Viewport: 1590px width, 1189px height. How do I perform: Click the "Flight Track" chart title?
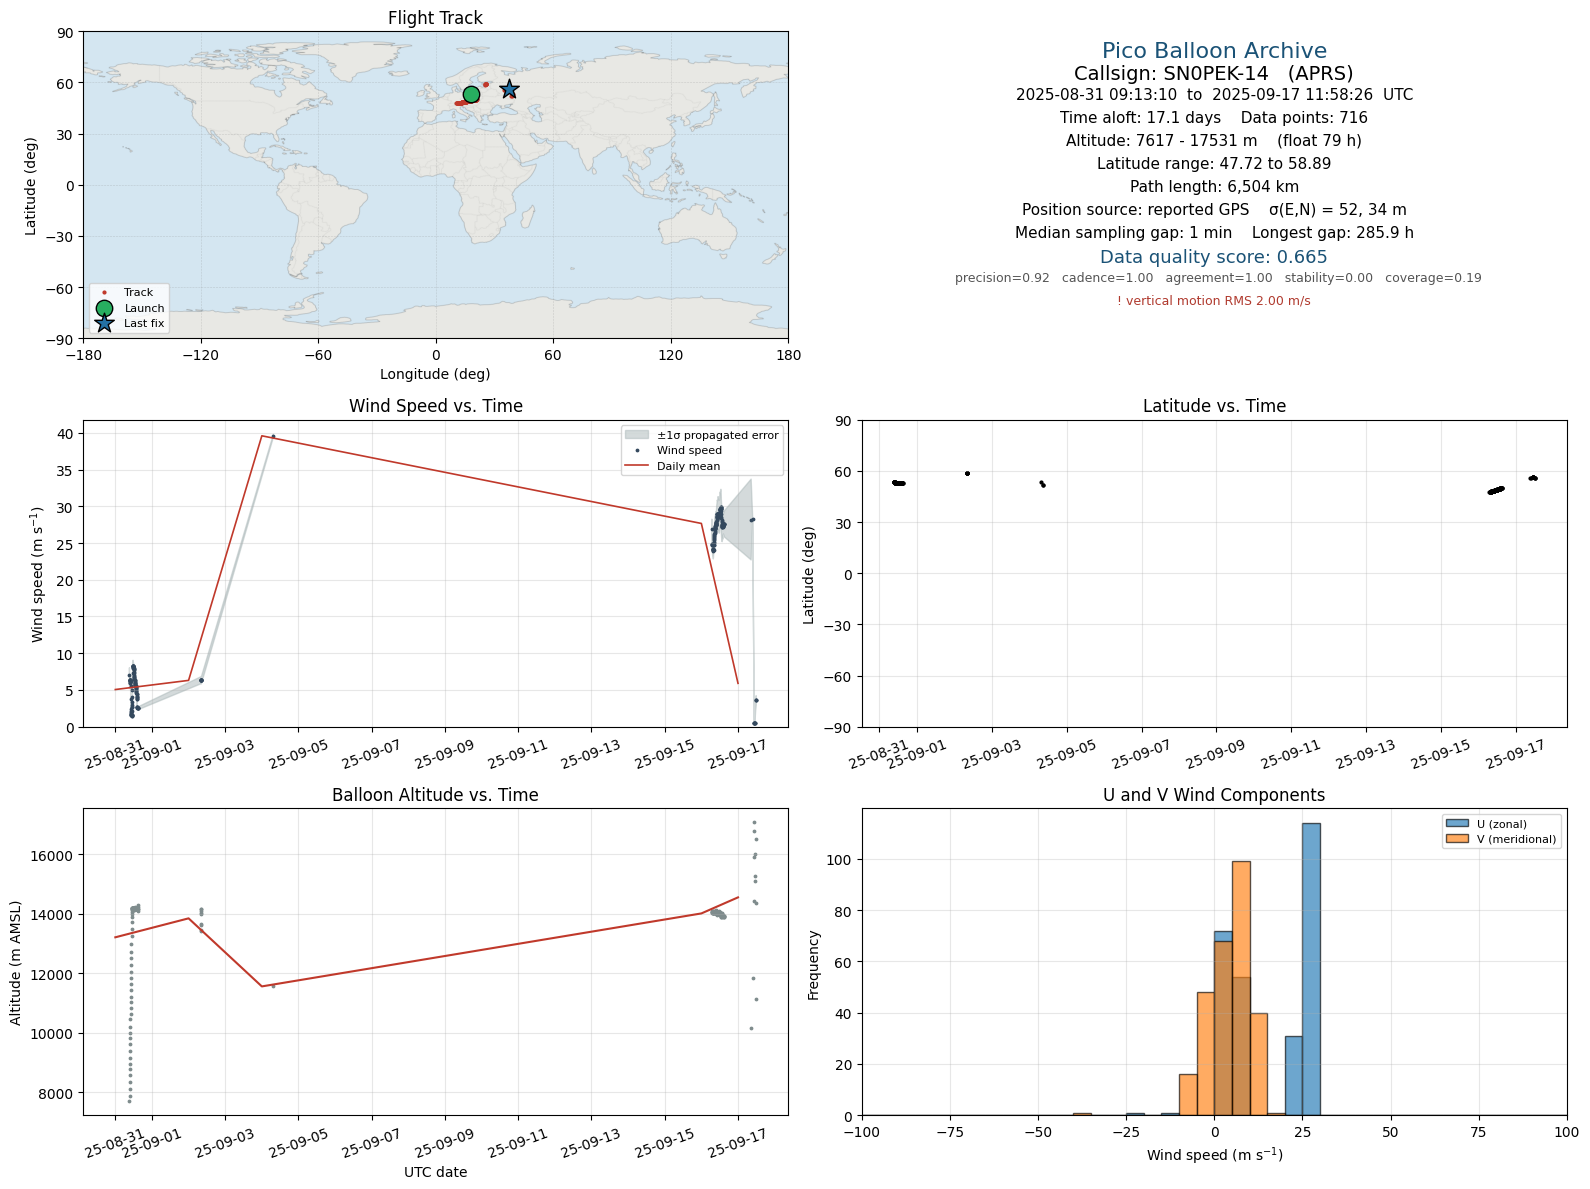pyautogui.click(x=435, y=18)
